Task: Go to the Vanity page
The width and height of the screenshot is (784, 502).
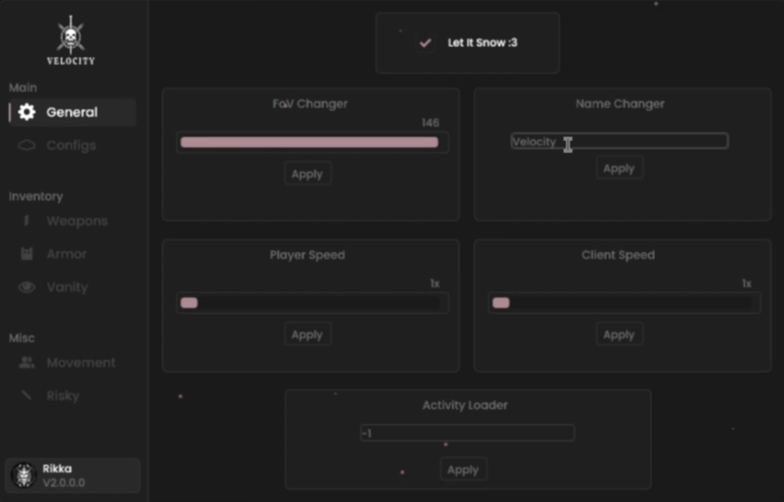Action: (72, 287)
